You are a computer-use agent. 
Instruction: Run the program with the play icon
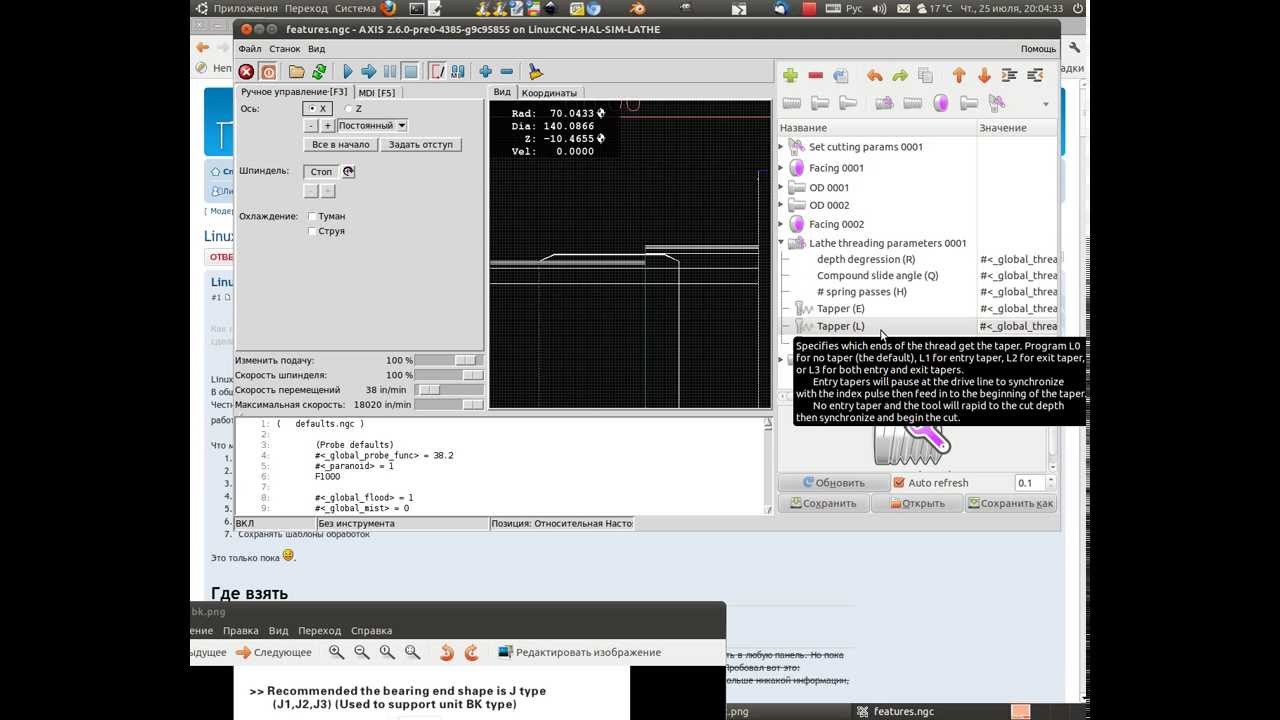(348, 72)
